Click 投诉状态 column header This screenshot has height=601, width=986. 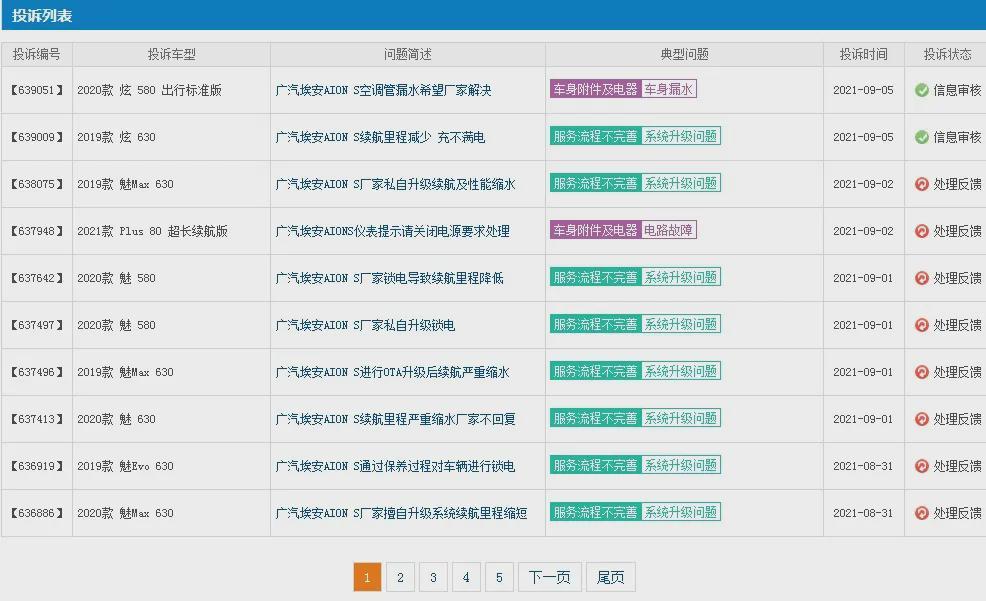point(947,55)
